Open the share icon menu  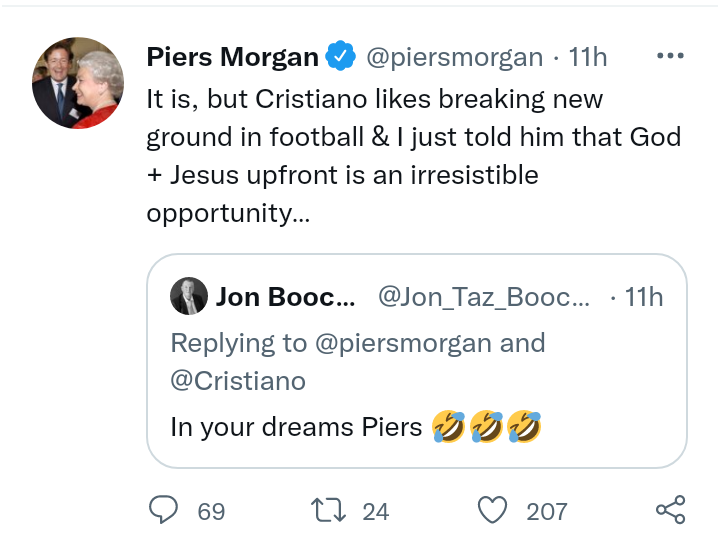coord(670,511)
